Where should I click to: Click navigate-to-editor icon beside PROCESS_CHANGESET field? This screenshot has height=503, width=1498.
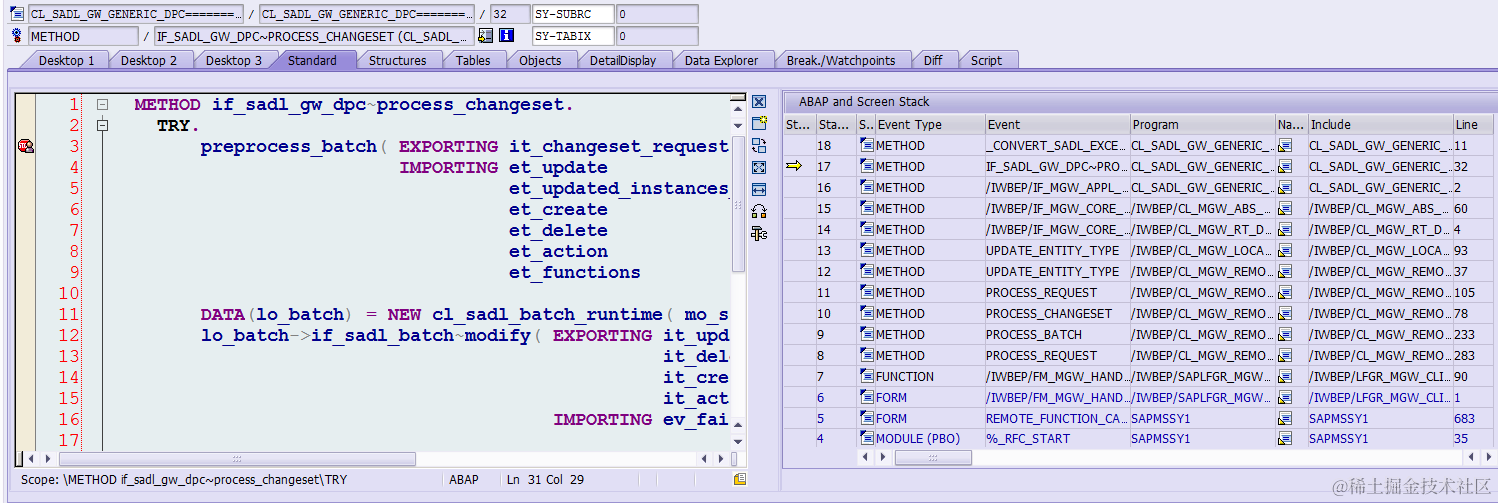pyautogui.click(x=485, y=36)
